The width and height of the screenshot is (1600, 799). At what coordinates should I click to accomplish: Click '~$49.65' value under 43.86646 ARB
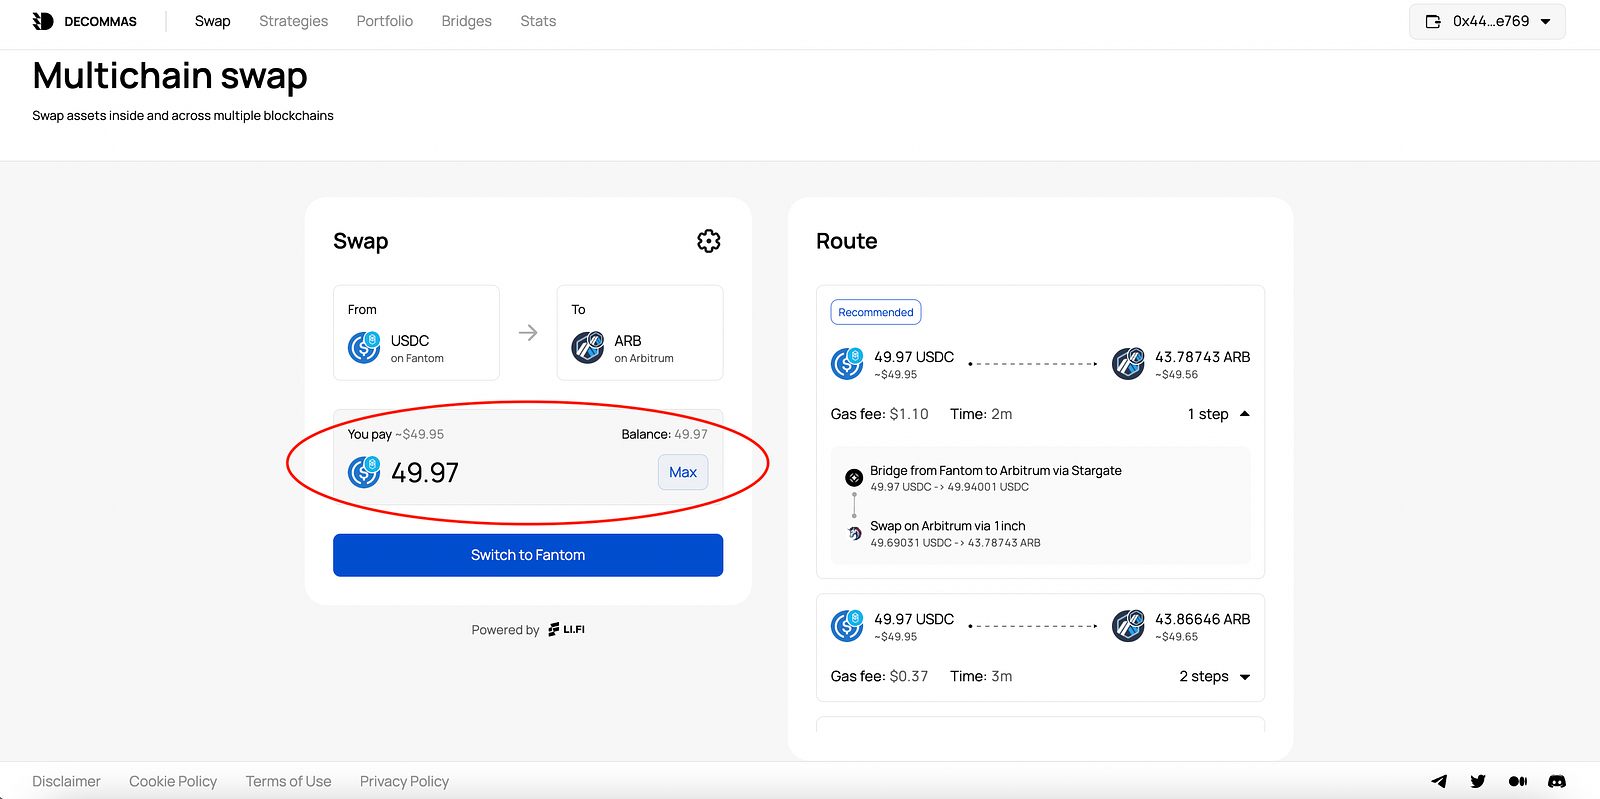click(1176, 637)
